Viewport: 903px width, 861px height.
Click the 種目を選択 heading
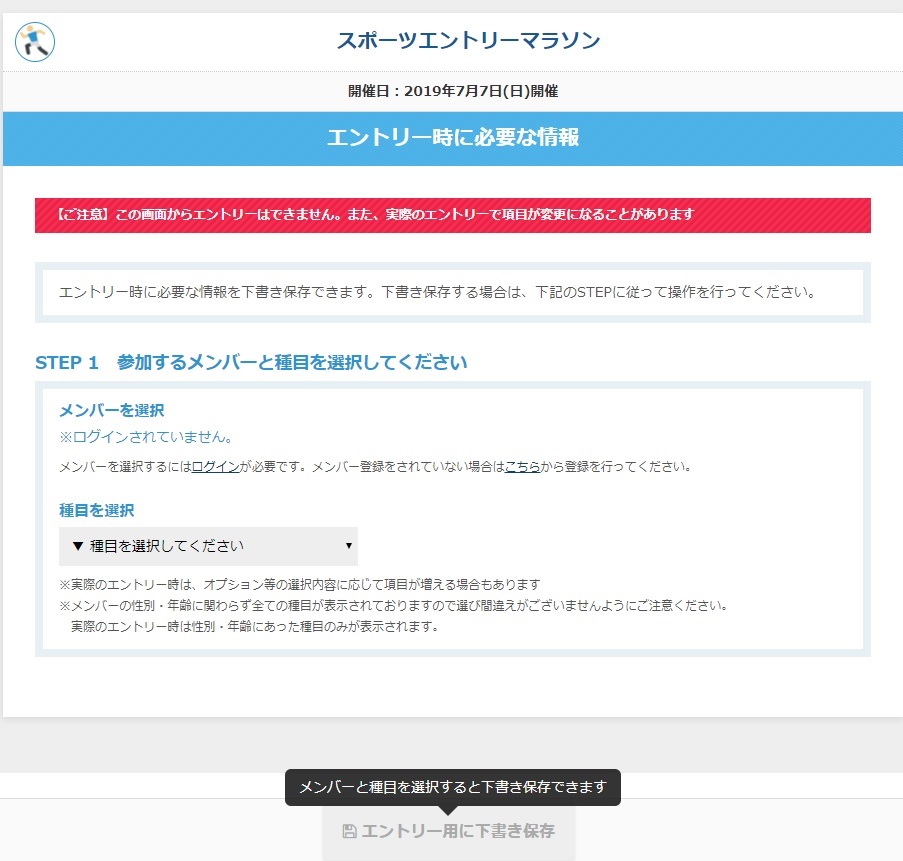click(96, 510)
